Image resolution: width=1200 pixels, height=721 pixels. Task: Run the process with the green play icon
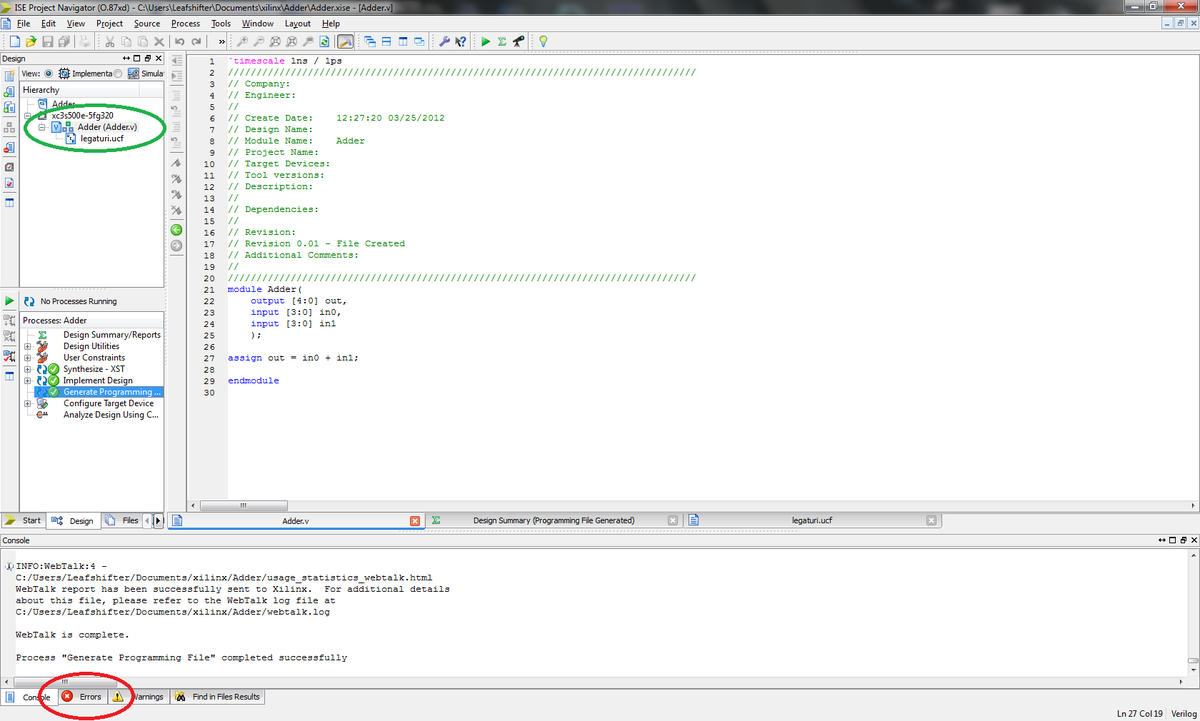[x=485, y=41]
